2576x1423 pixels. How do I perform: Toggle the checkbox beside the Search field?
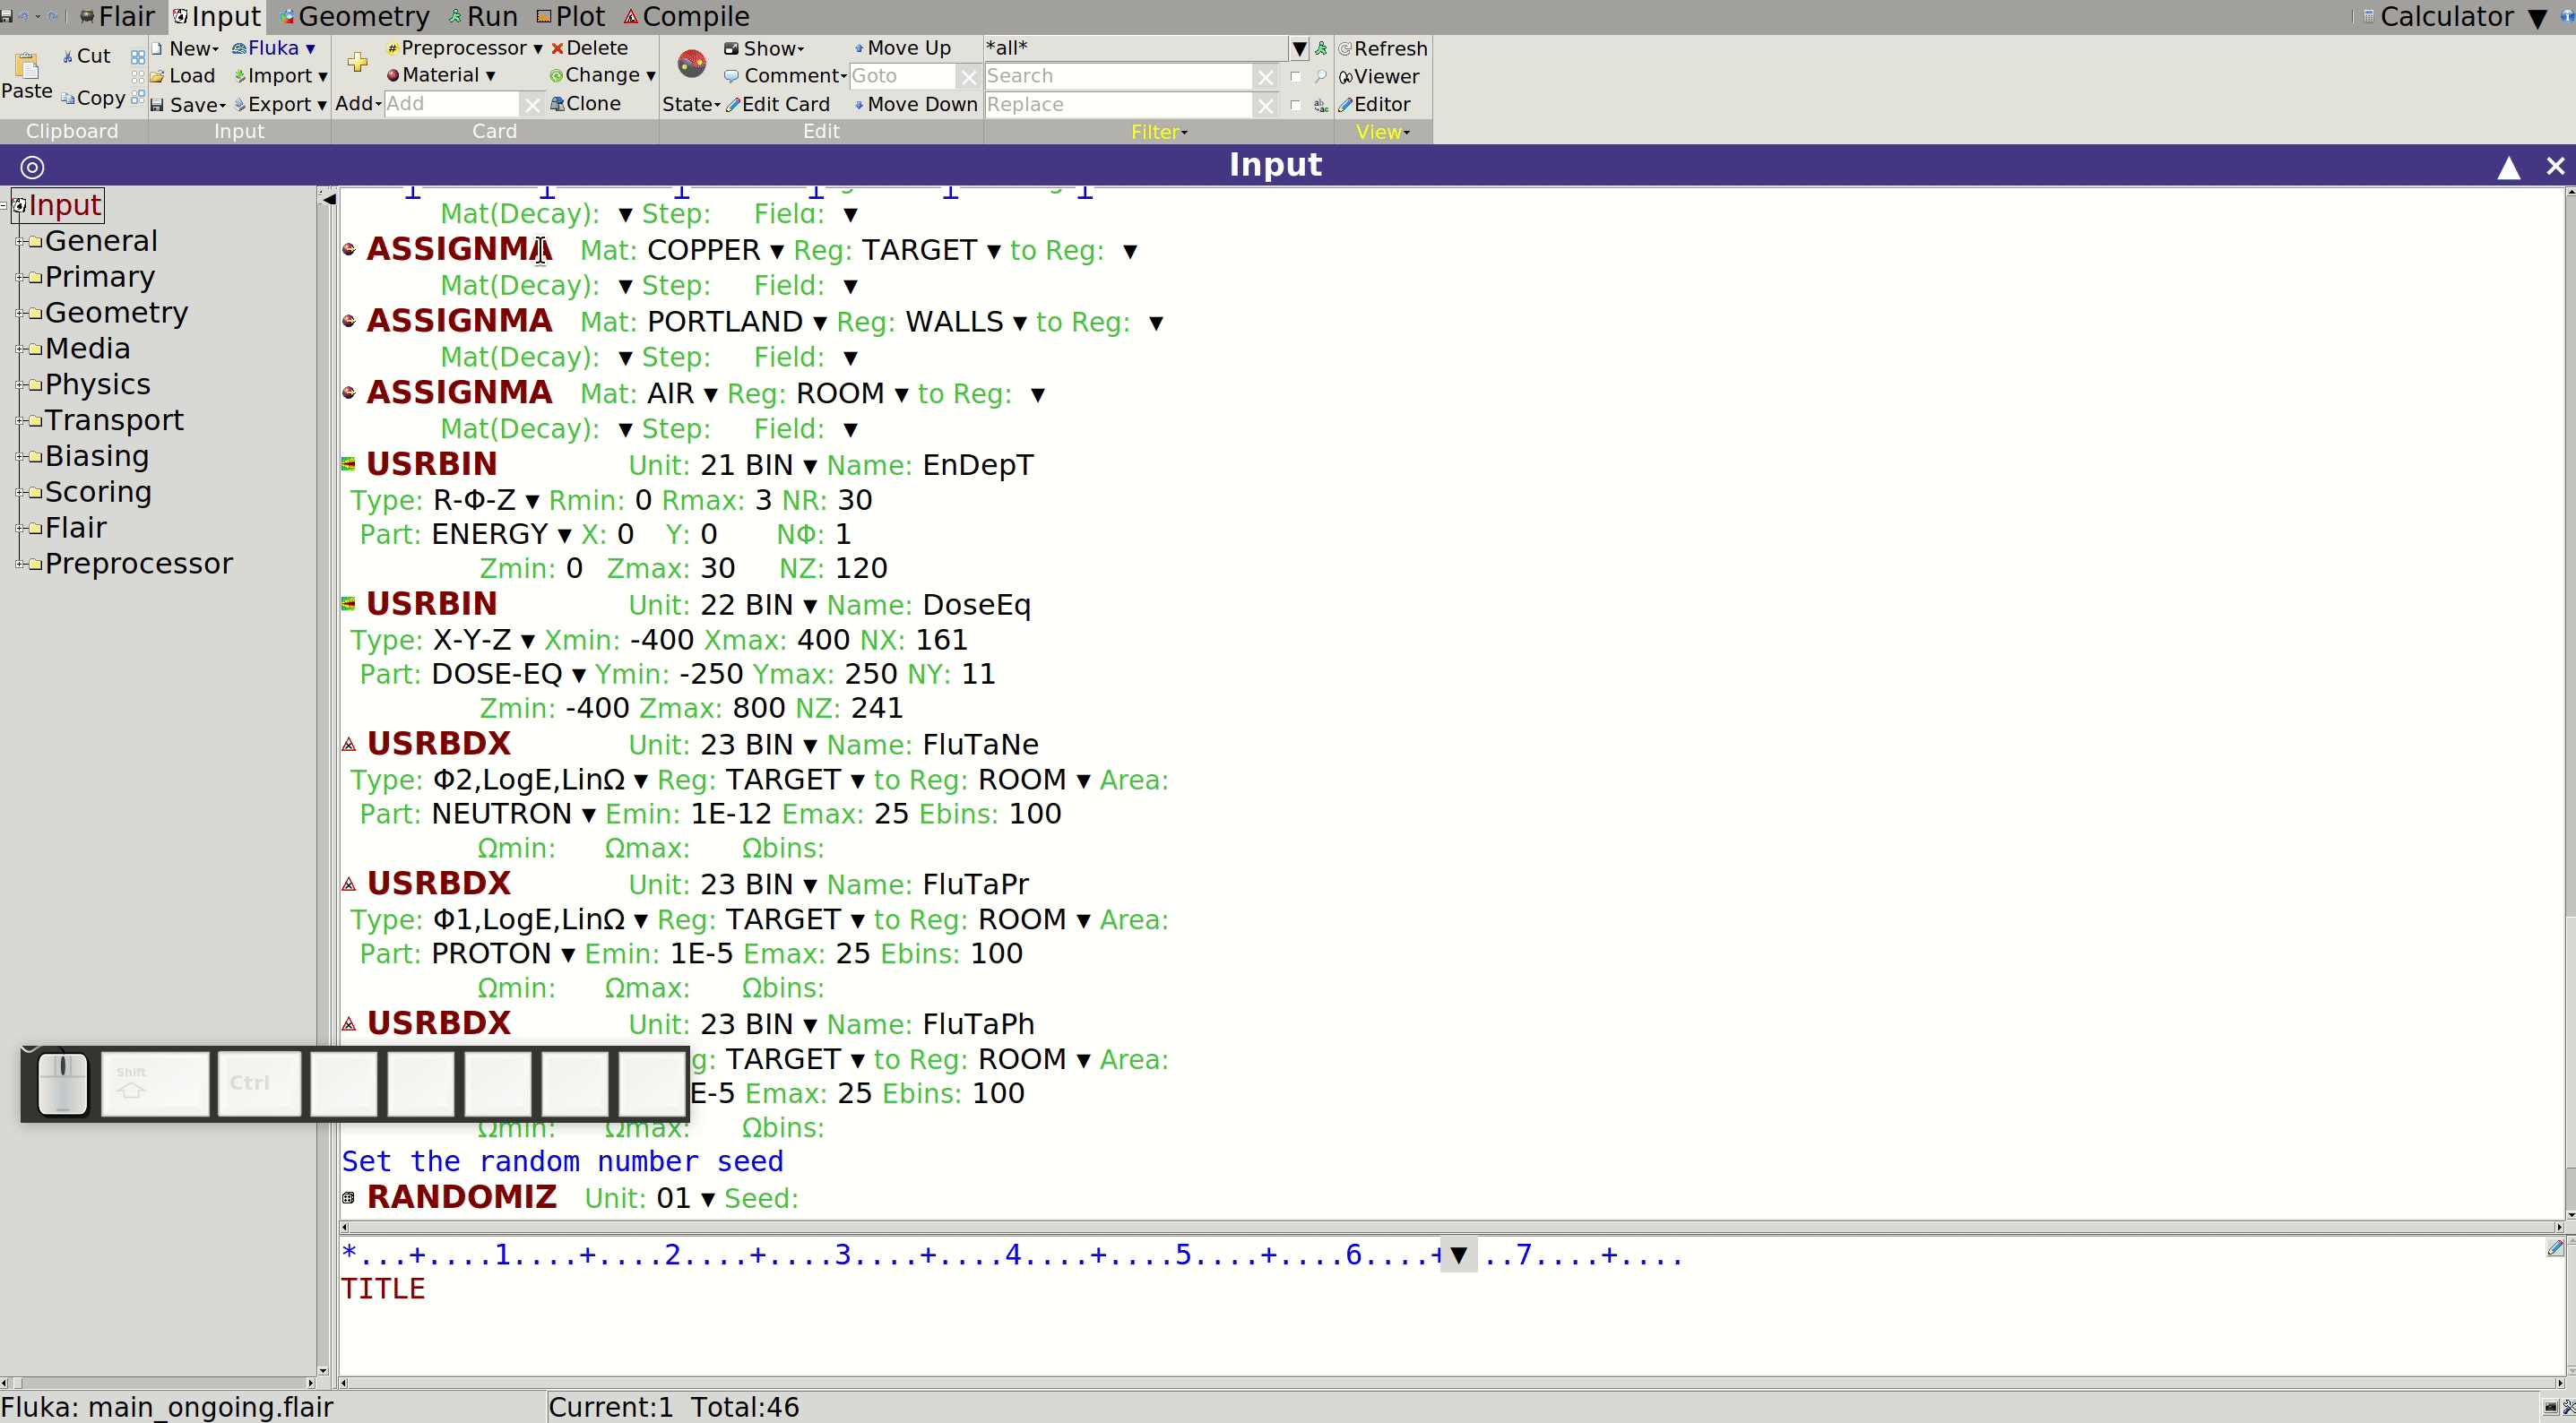[1295, 76]
